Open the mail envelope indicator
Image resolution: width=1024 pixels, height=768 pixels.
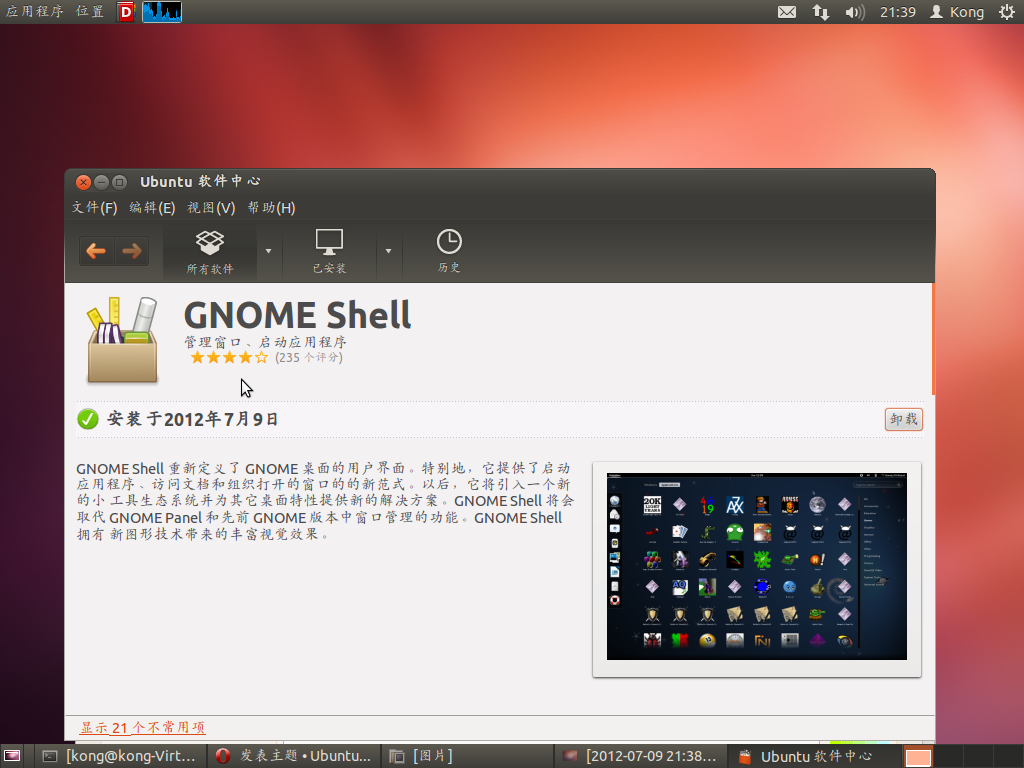point(787,12)
